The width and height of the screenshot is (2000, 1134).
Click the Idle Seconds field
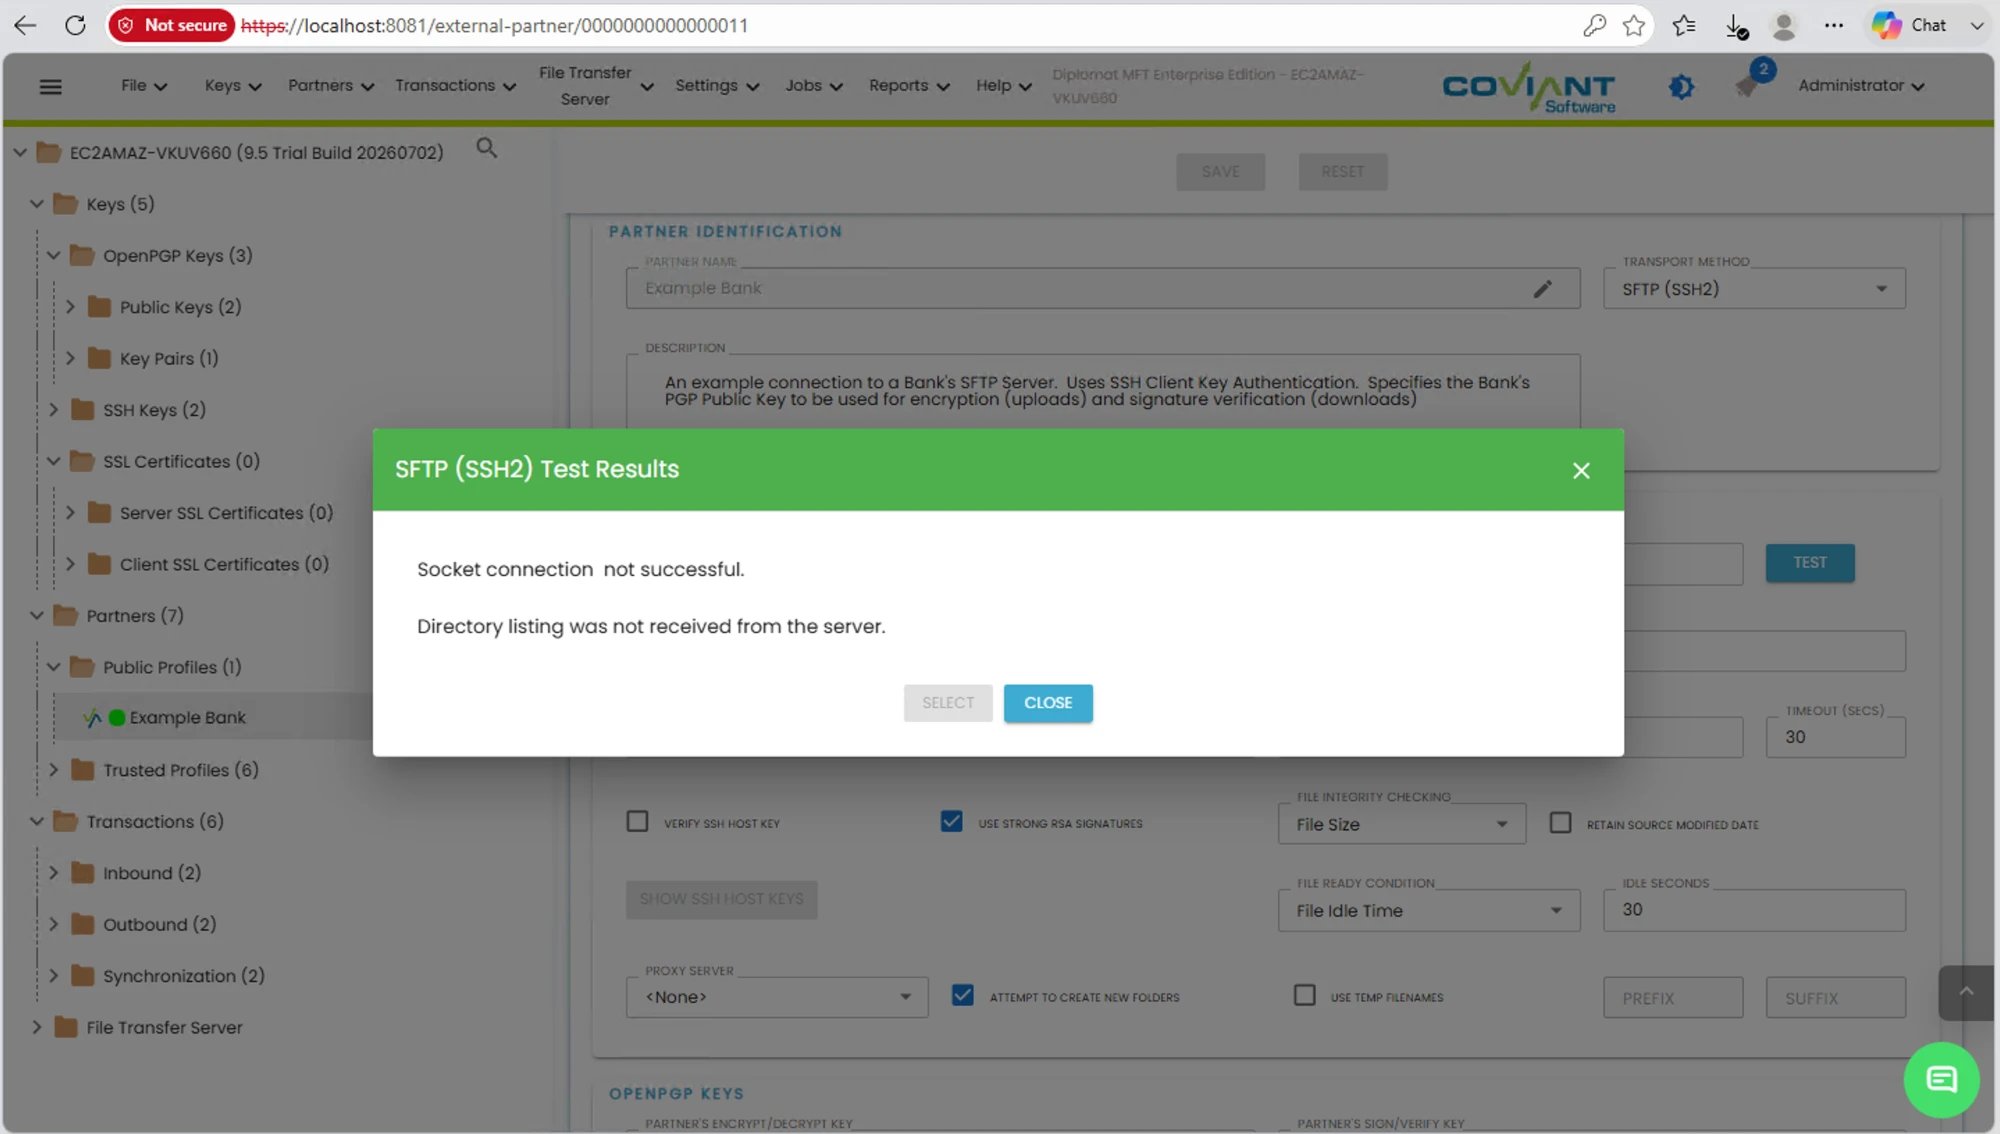pos(1754,910)
